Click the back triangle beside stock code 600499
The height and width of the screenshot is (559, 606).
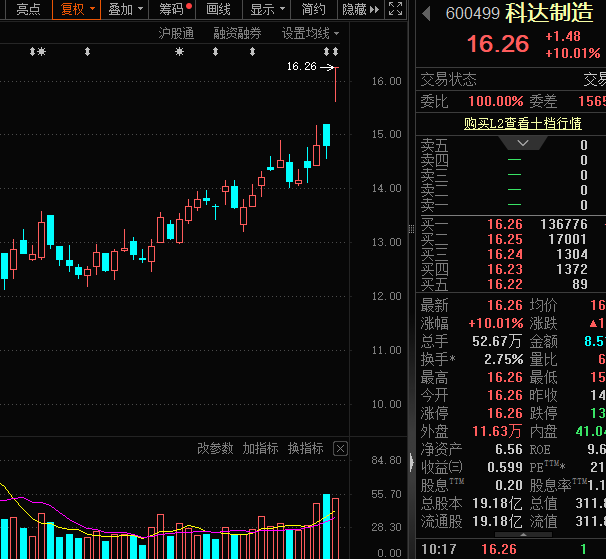pos(427,14)
